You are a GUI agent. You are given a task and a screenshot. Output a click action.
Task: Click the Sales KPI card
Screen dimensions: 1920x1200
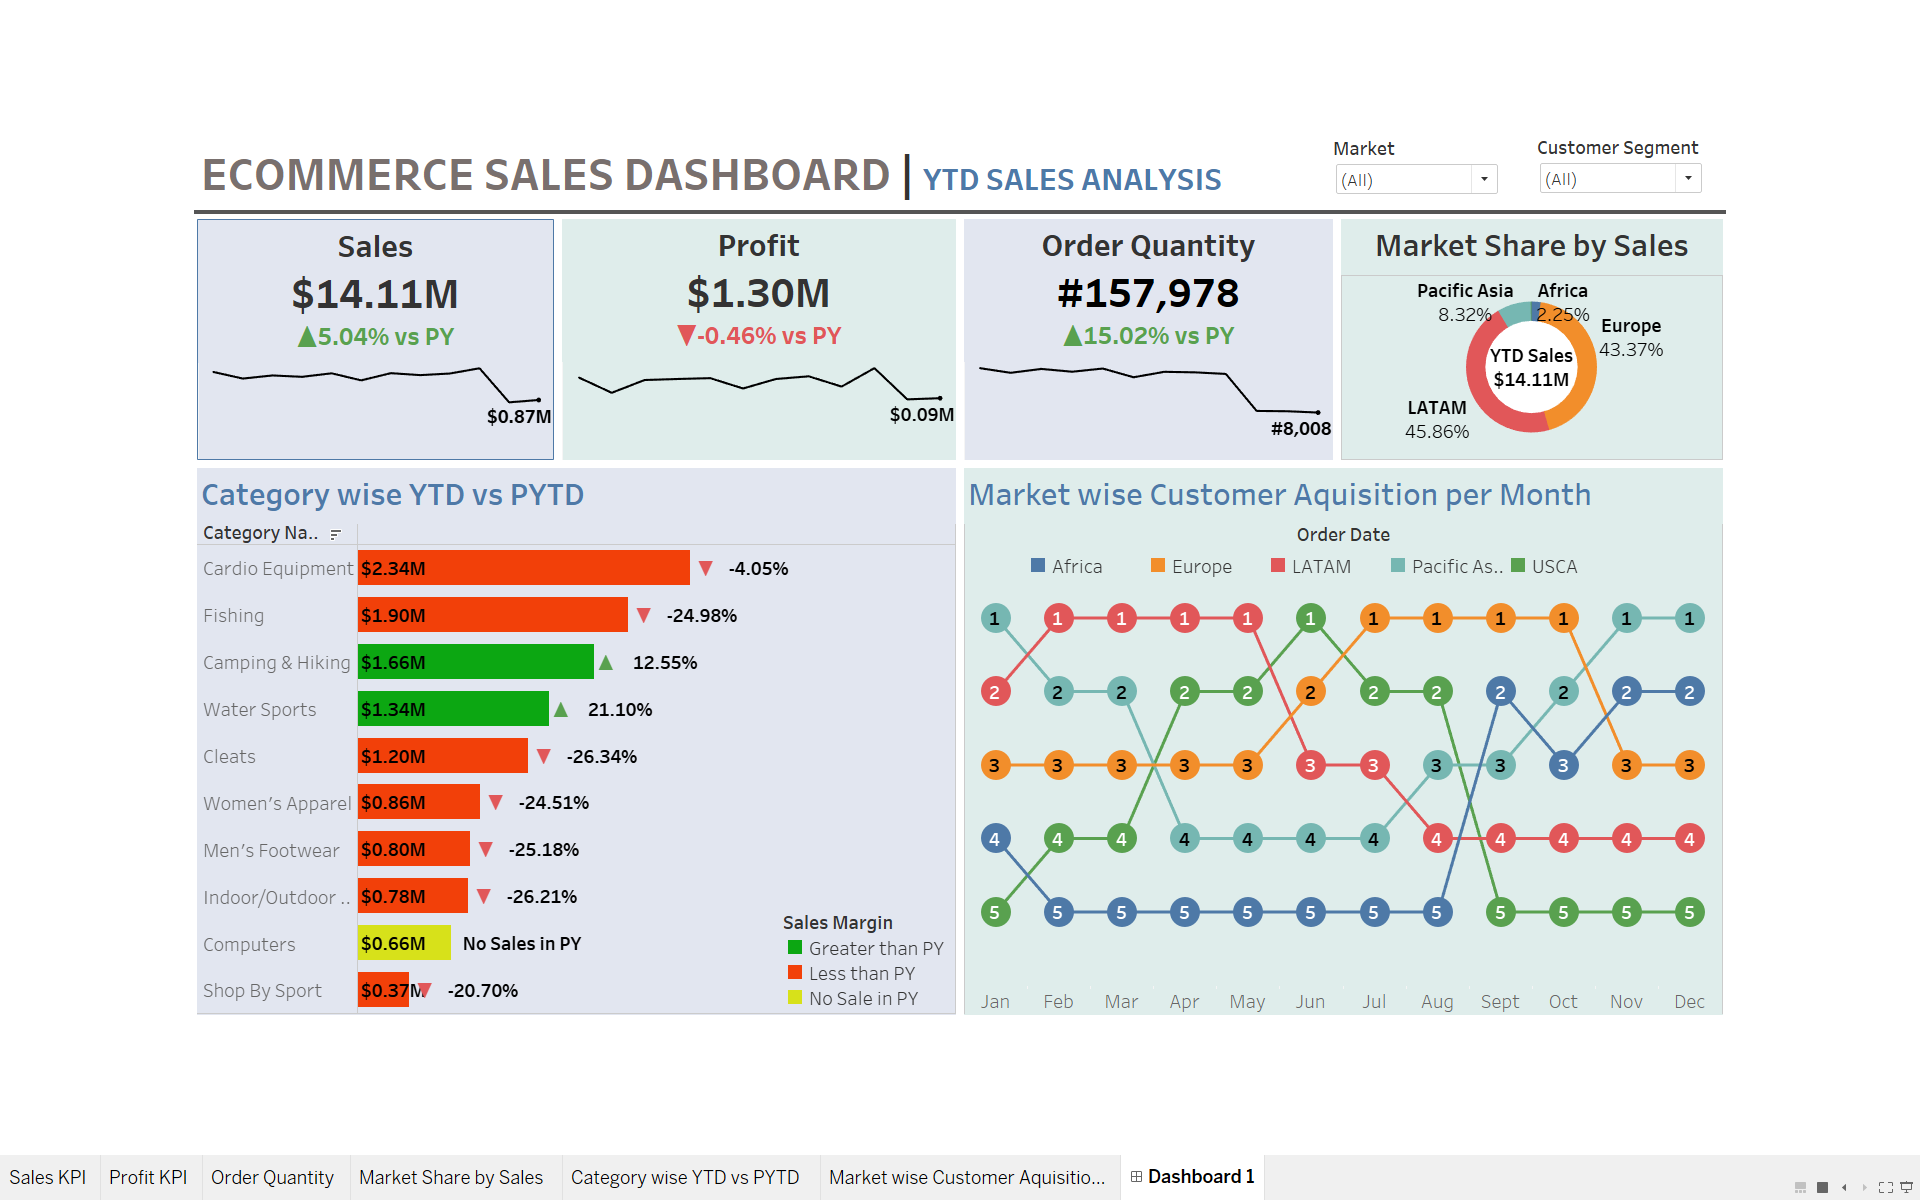click(375, 339)
